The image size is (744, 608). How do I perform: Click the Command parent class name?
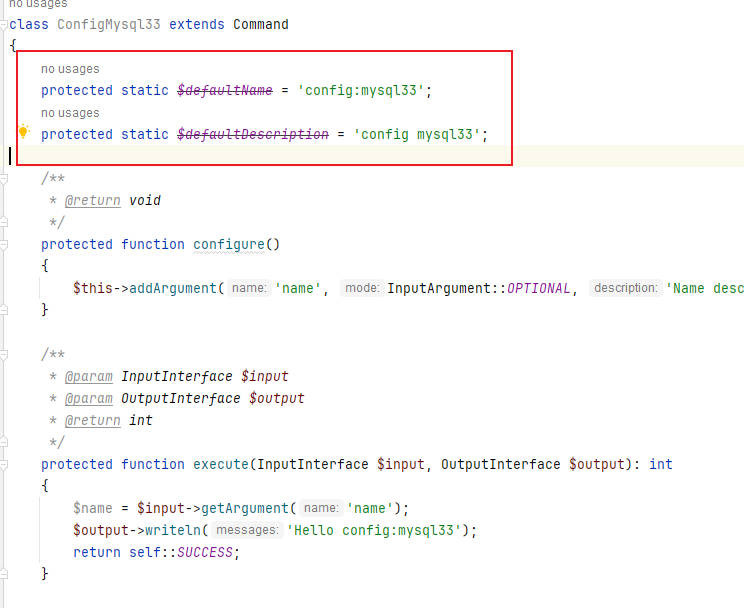tap(260, 24)
